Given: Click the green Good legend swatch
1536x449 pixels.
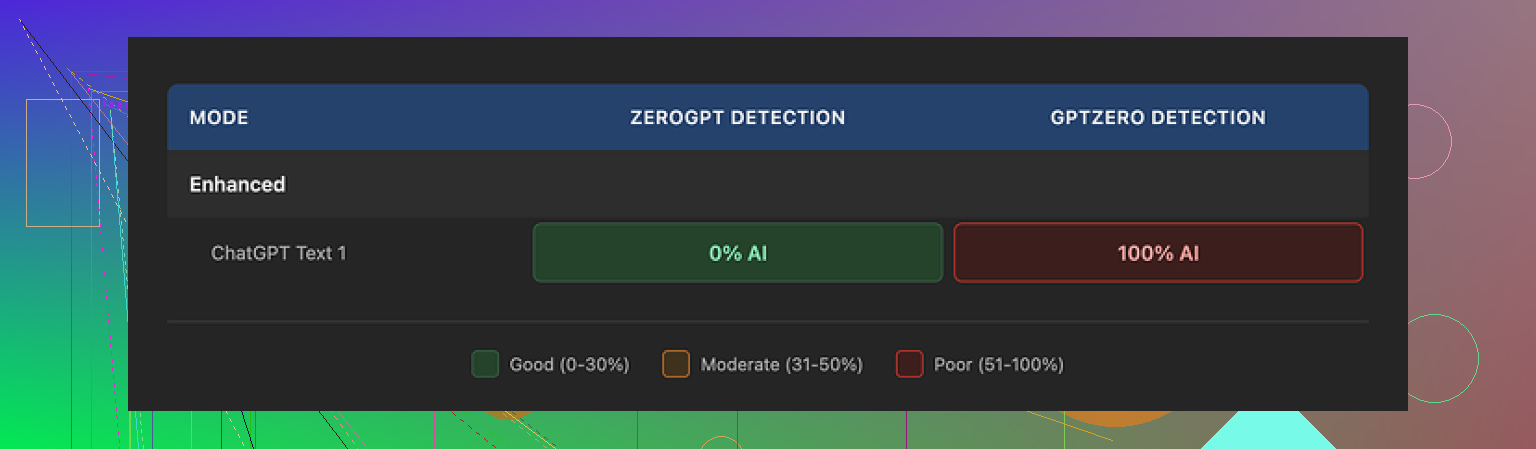Looking at the screenshot, I should 485,364.
